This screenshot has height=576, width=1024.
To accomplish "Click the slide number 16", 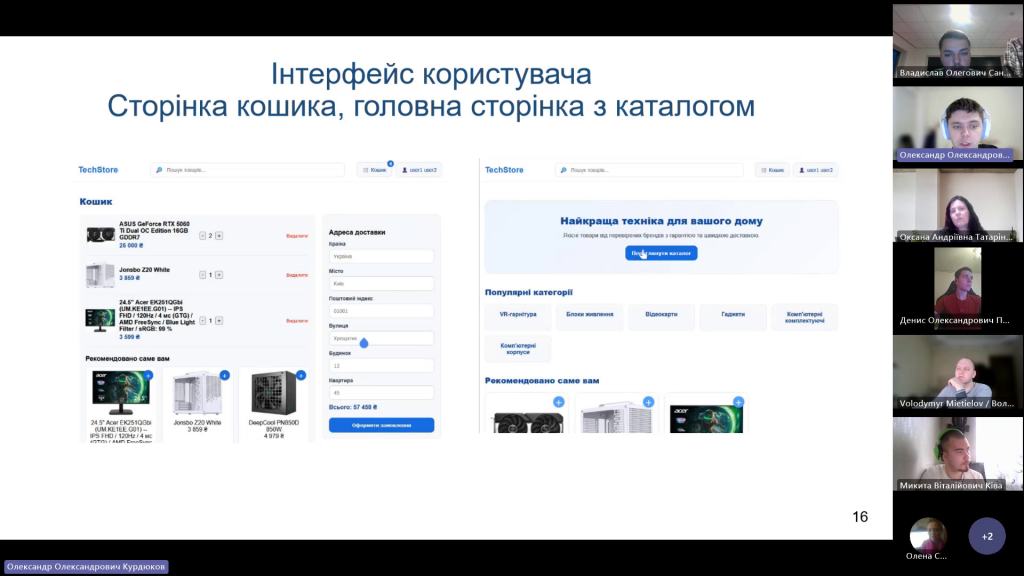I will [x=860, y=517].
